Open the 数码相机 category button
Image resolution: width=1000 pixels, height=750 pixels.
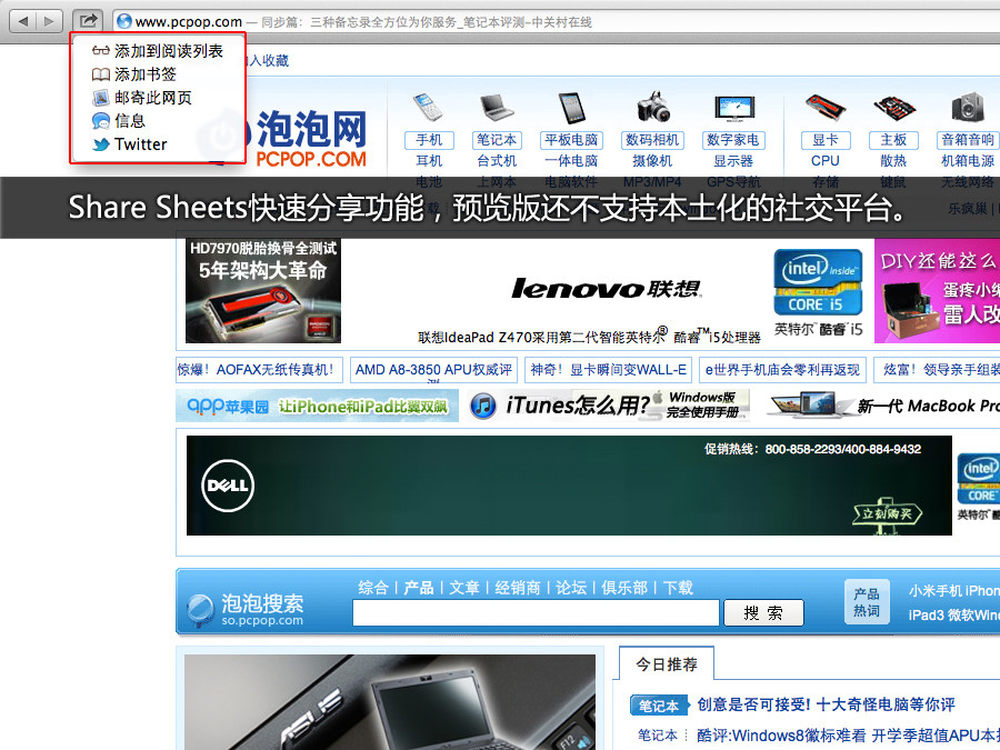[652, 140]
